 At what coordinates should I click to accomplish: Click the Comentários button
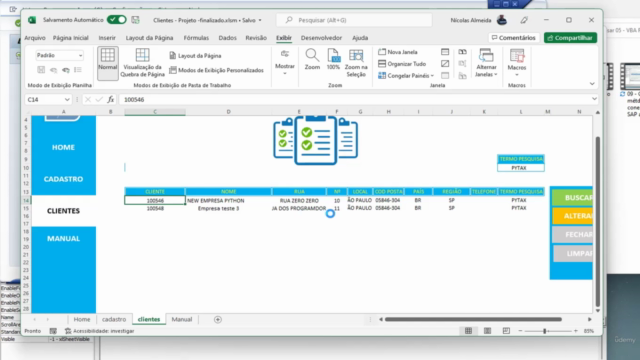coord(514,38)
